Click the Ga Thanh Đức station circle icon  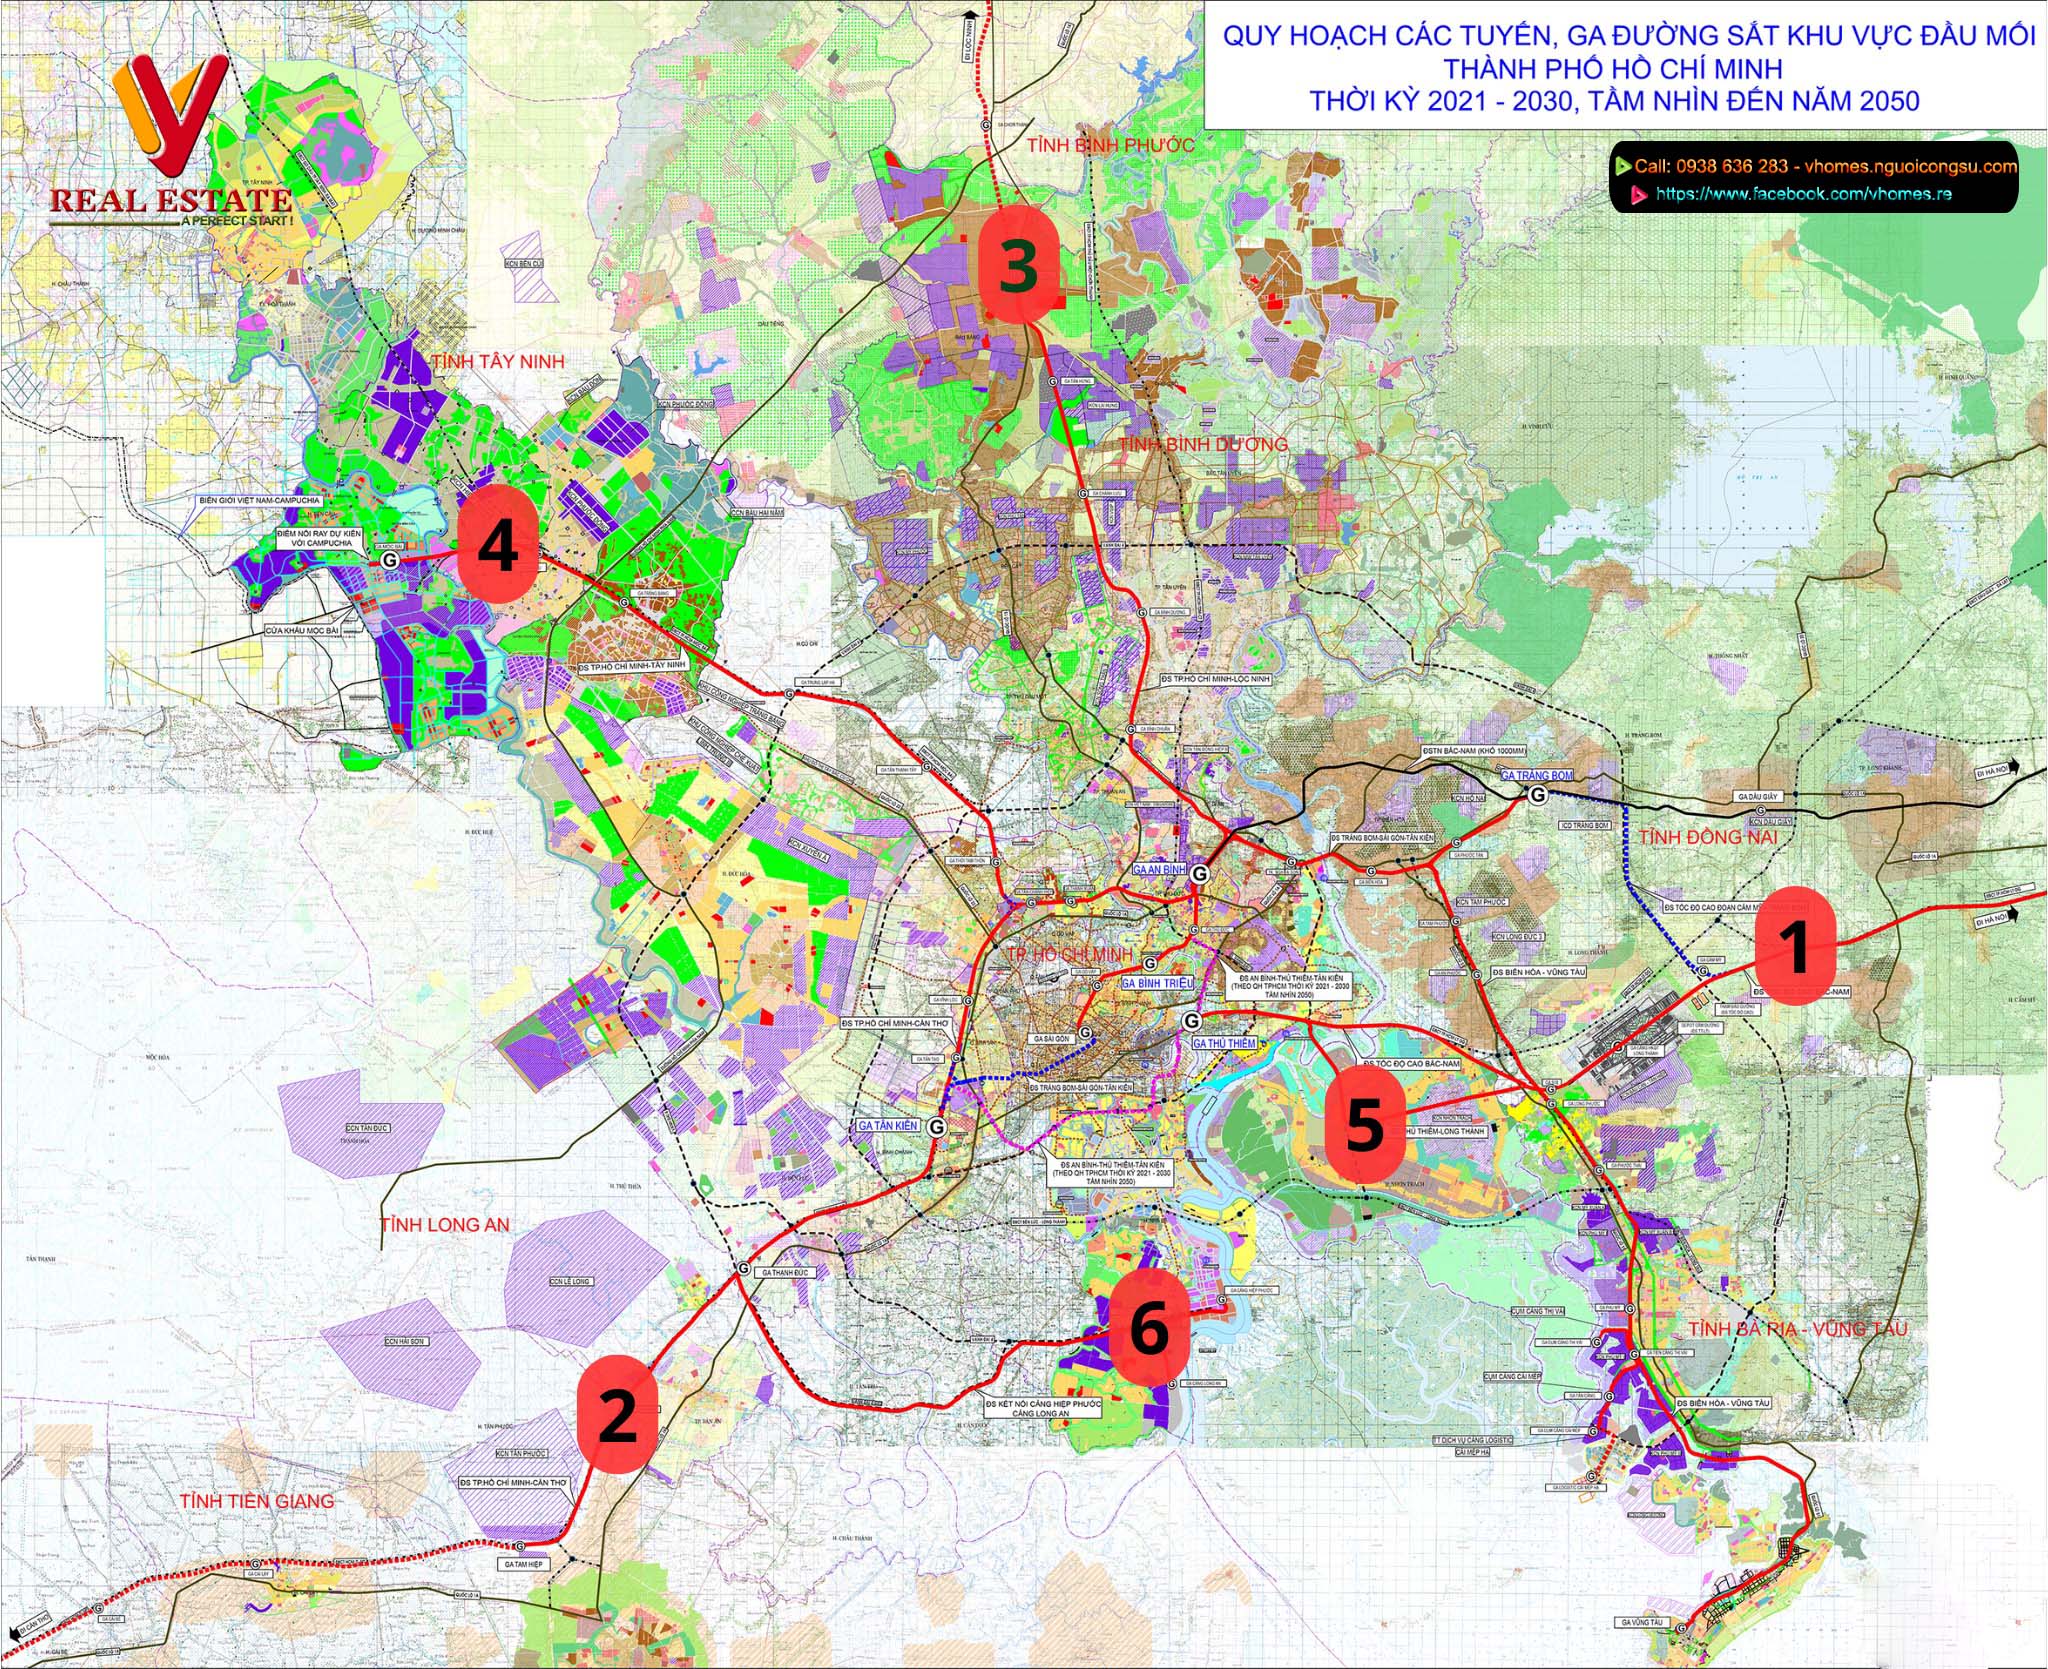click(x=742, y=1268)
